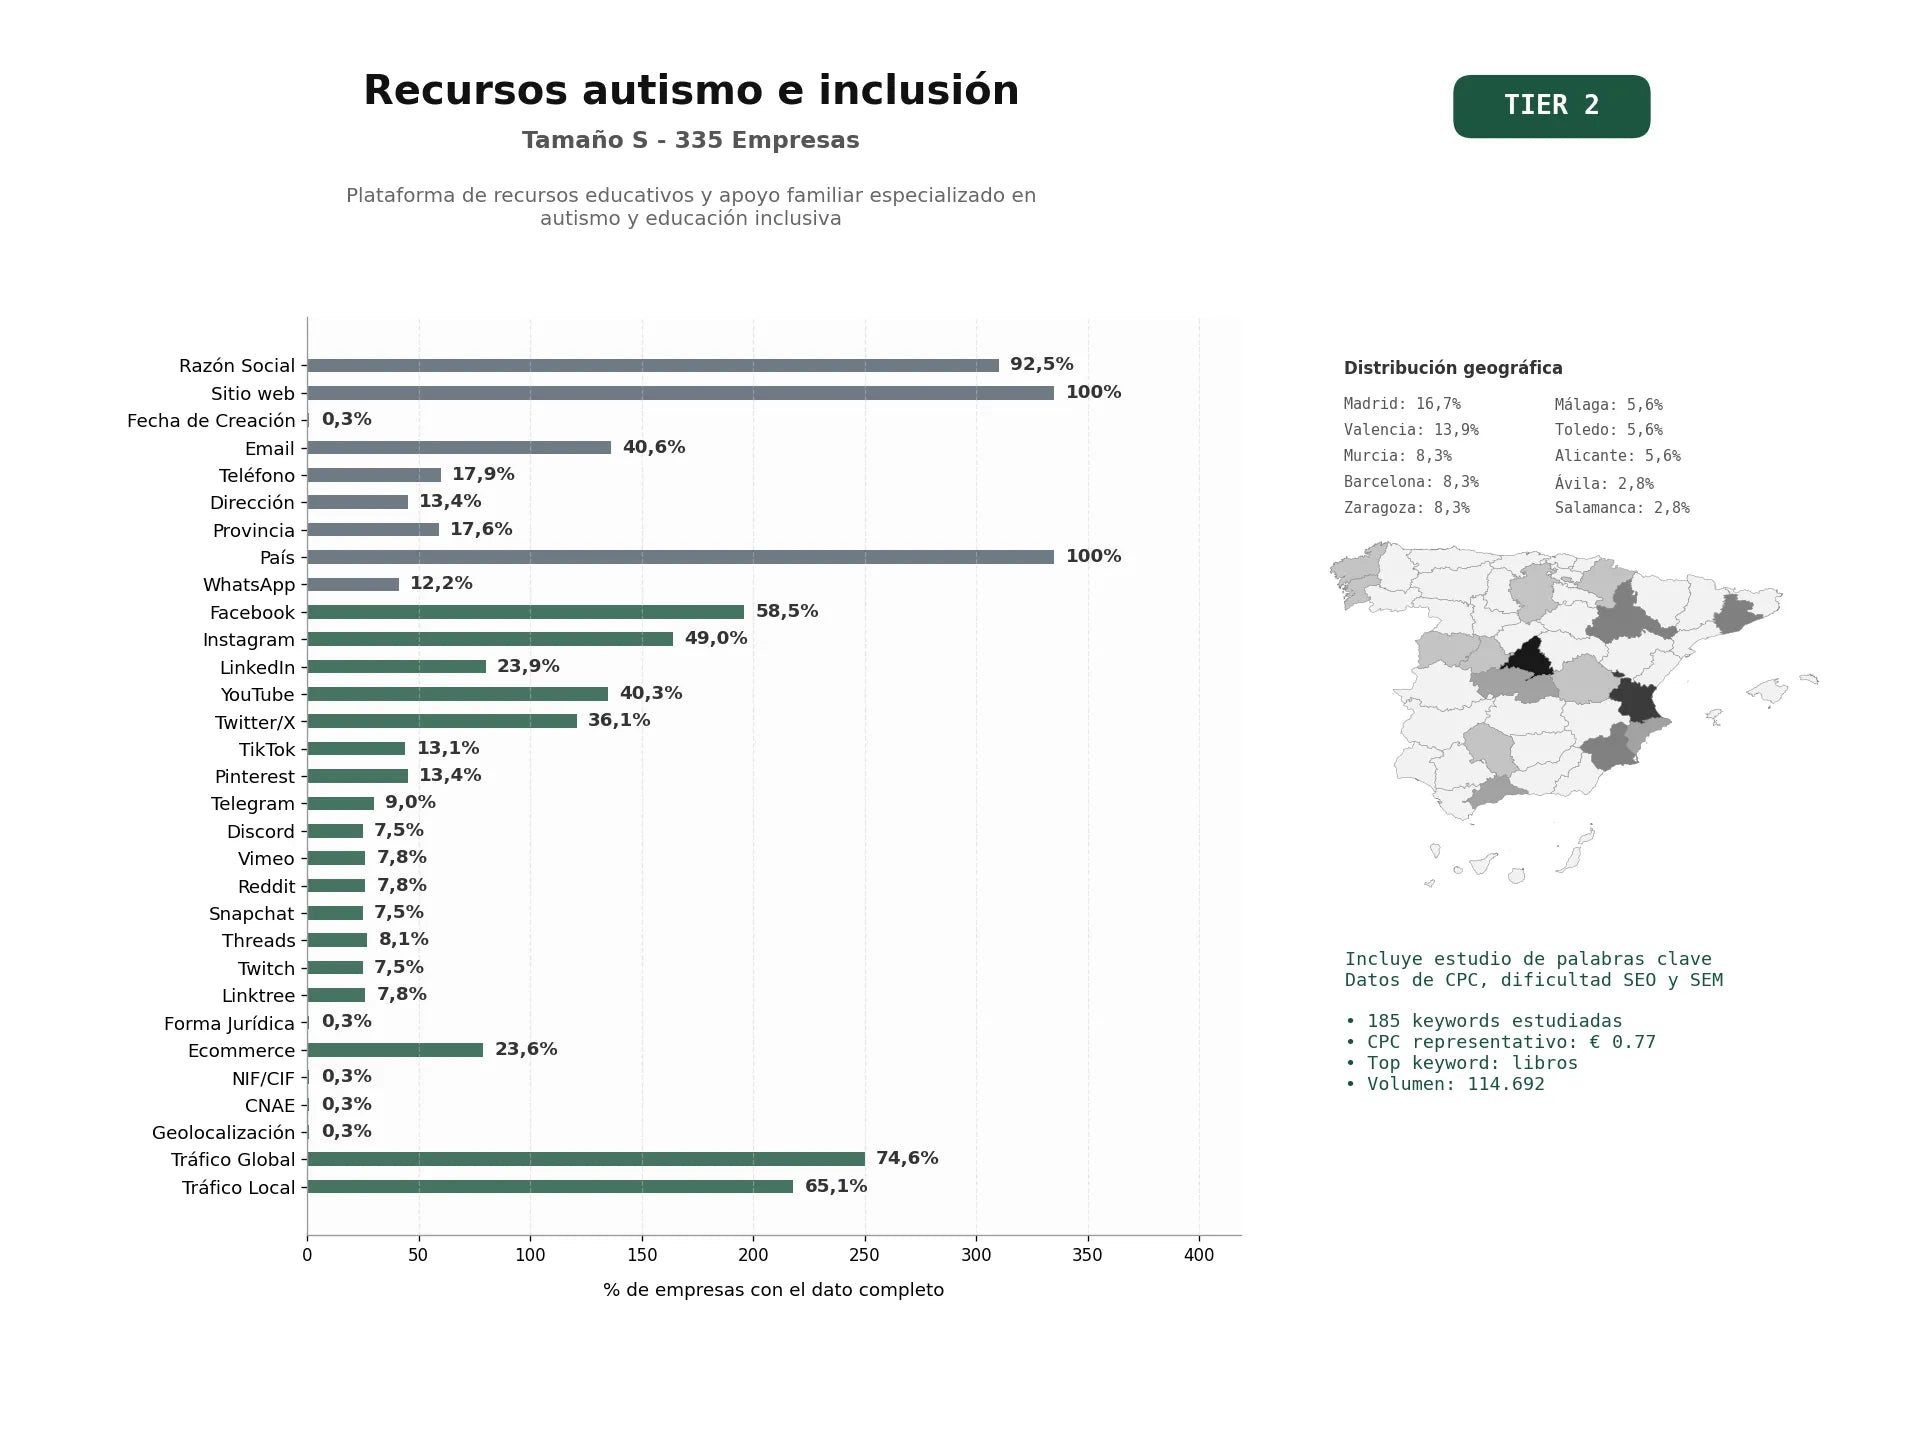Click the dark Valencia region on map
This screenshot has height=1440, width=1920.
tap(1636, 700)
